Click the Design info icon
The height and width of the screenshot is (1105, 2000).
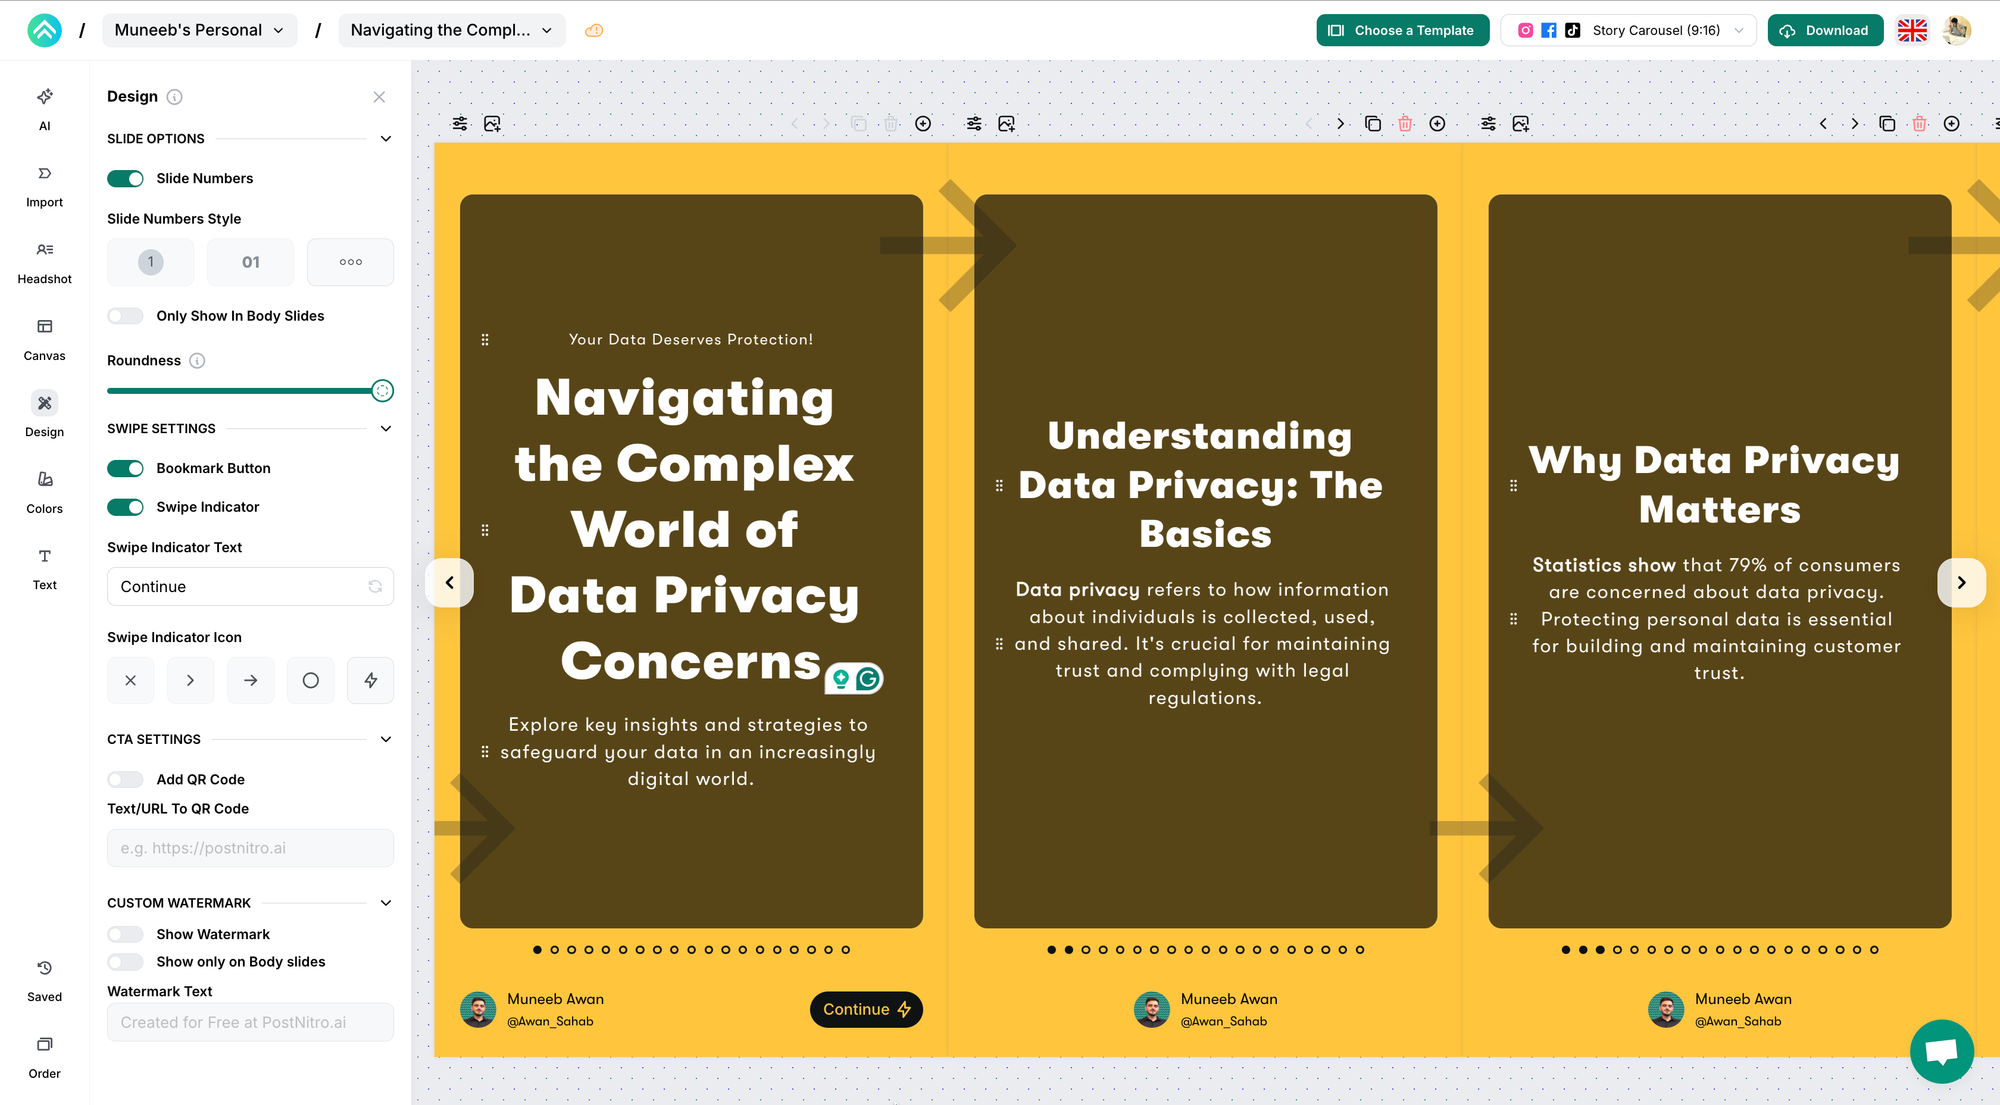click(174, 97)
